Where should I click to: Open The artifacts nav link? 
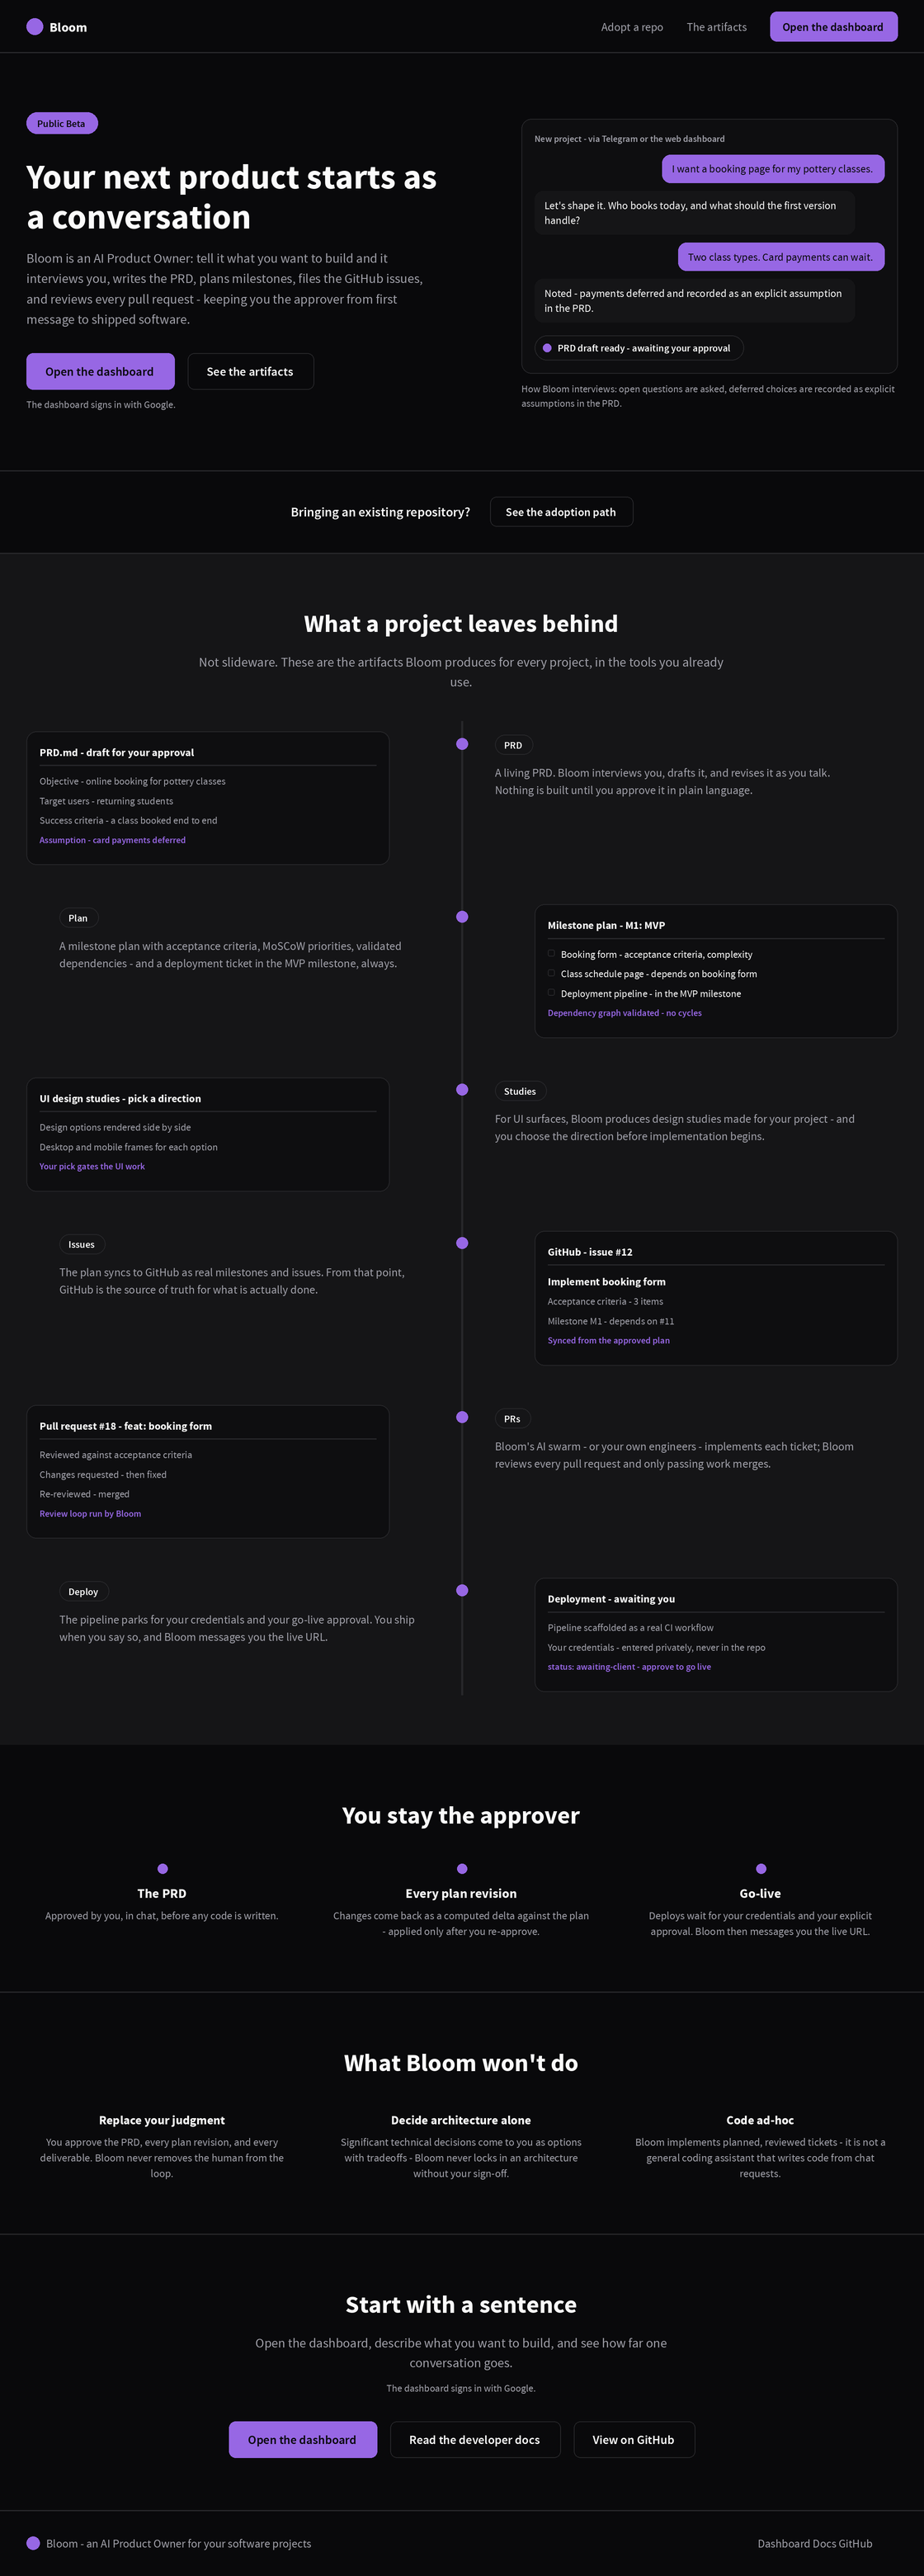(x=717, y=27)
